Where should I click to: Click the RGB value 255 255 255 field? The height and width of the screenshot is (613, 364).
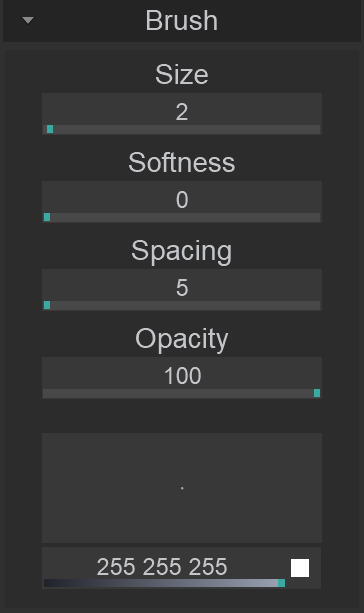click(x=162, y=566)
